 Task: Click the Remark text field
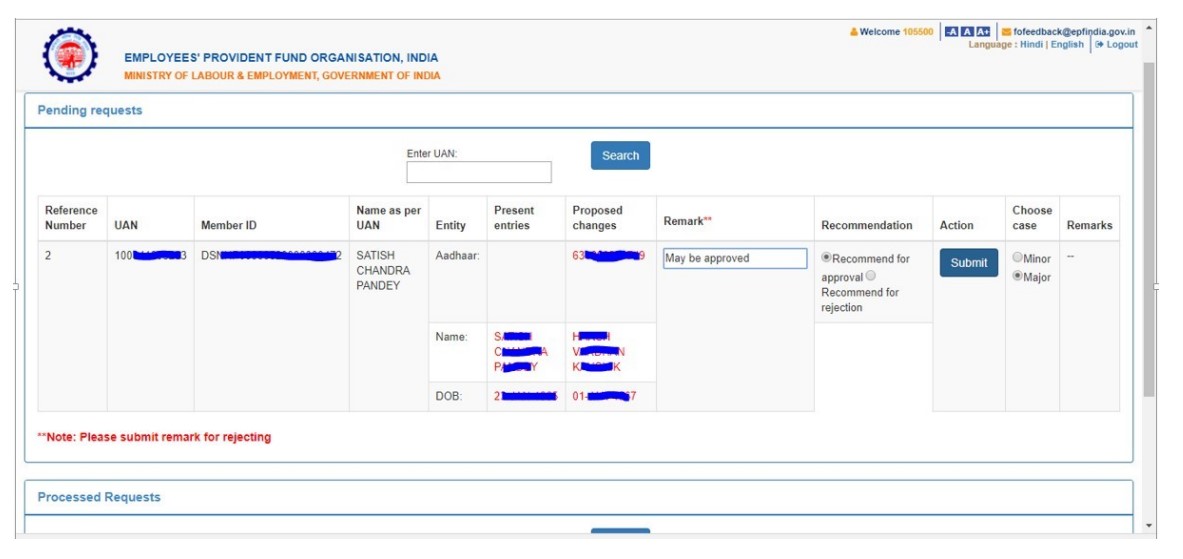[735, 259]
